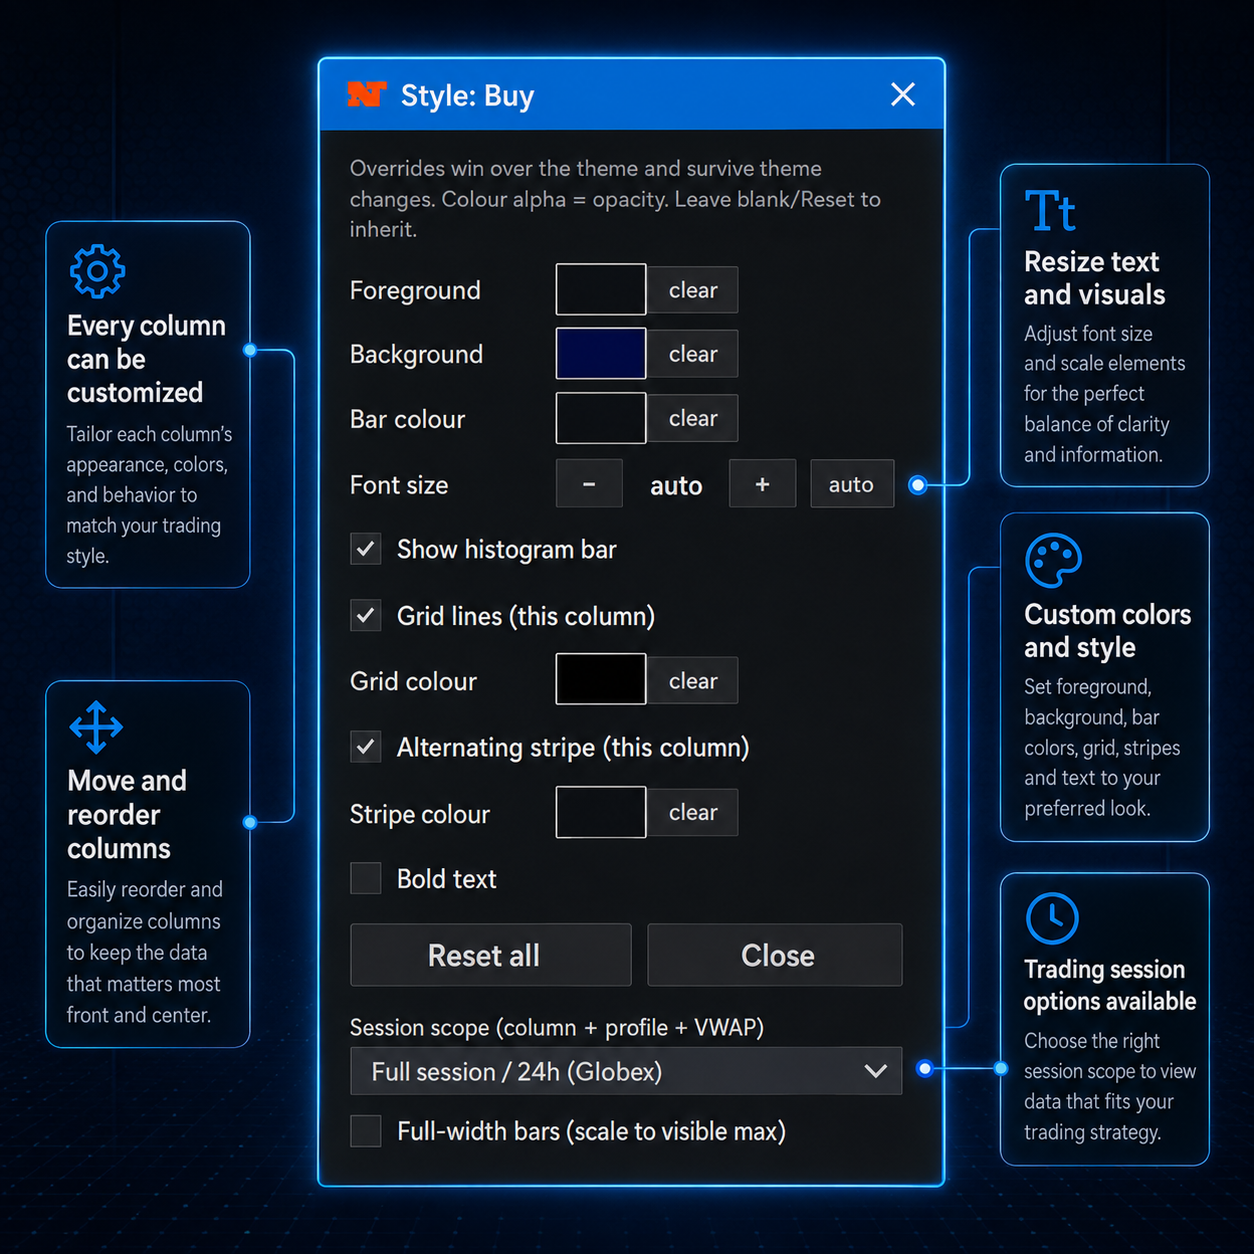This screenshot has width=1254, height=1254.
Task: Toggle Grid lines (this column) checkbox
Action: pos(366,616)
